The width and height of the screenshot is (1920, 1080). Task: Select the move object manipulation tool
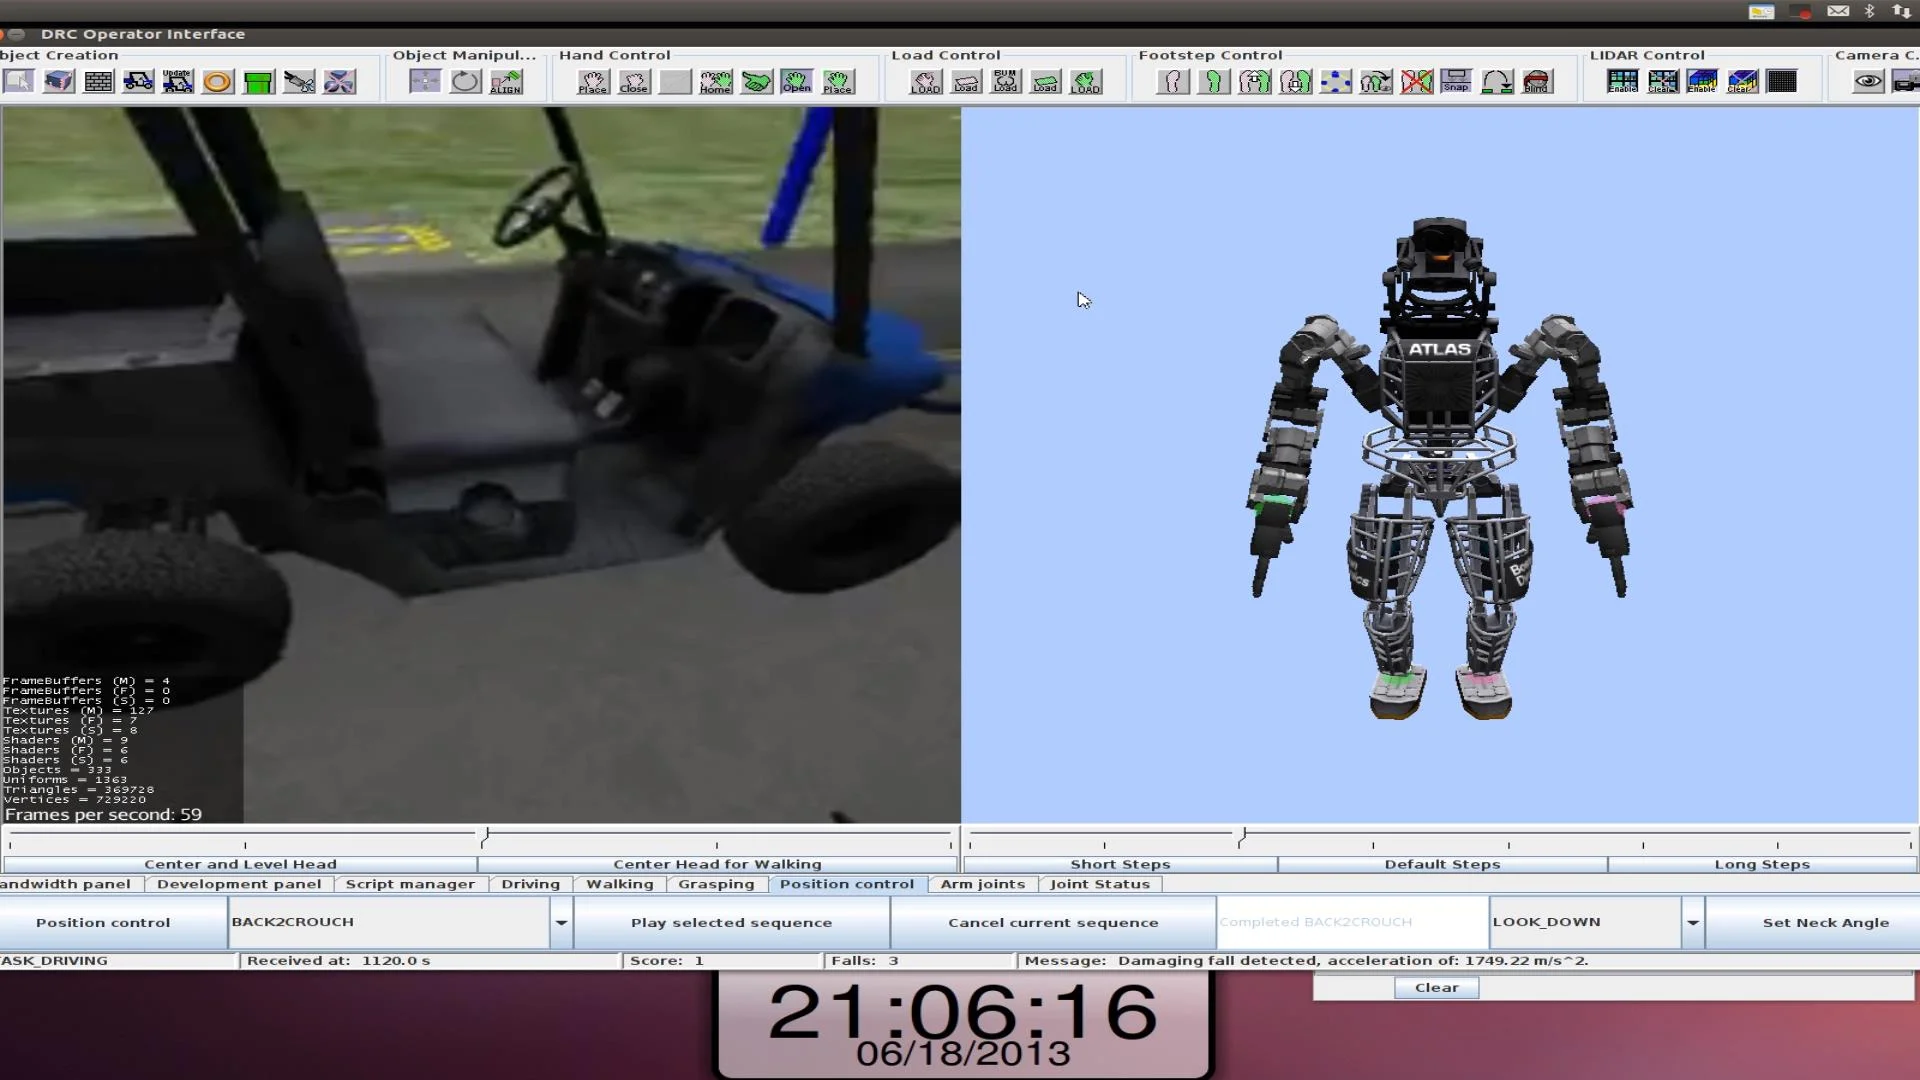[x=425, y=81]
